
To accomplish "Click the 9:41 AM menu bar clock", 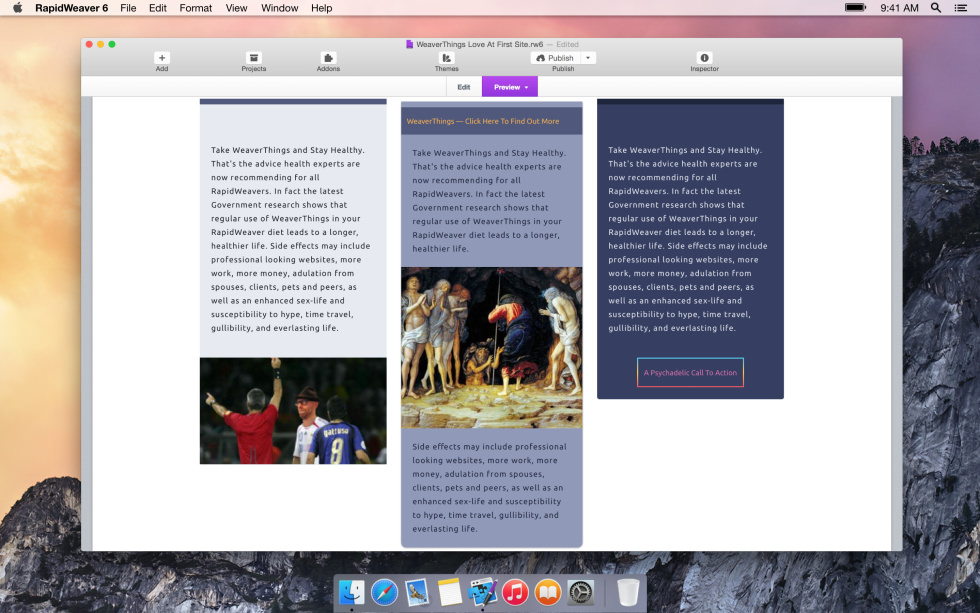I will point(899,8).
